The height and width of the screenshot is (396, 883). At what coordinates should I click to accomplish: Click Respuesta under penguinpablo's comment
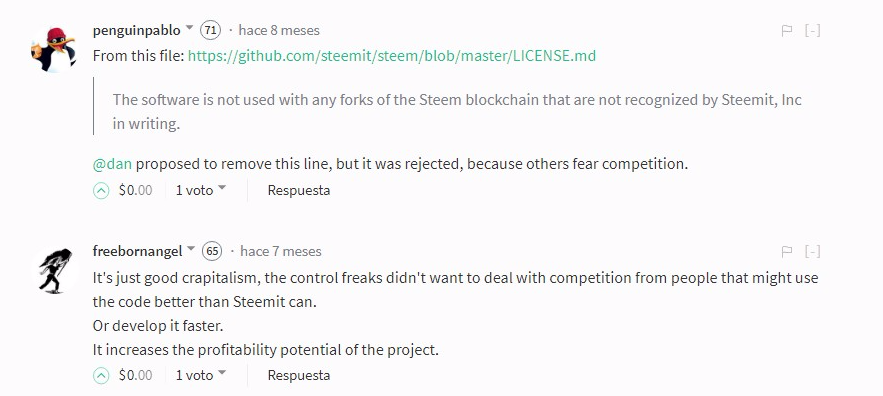pos(298,190)
